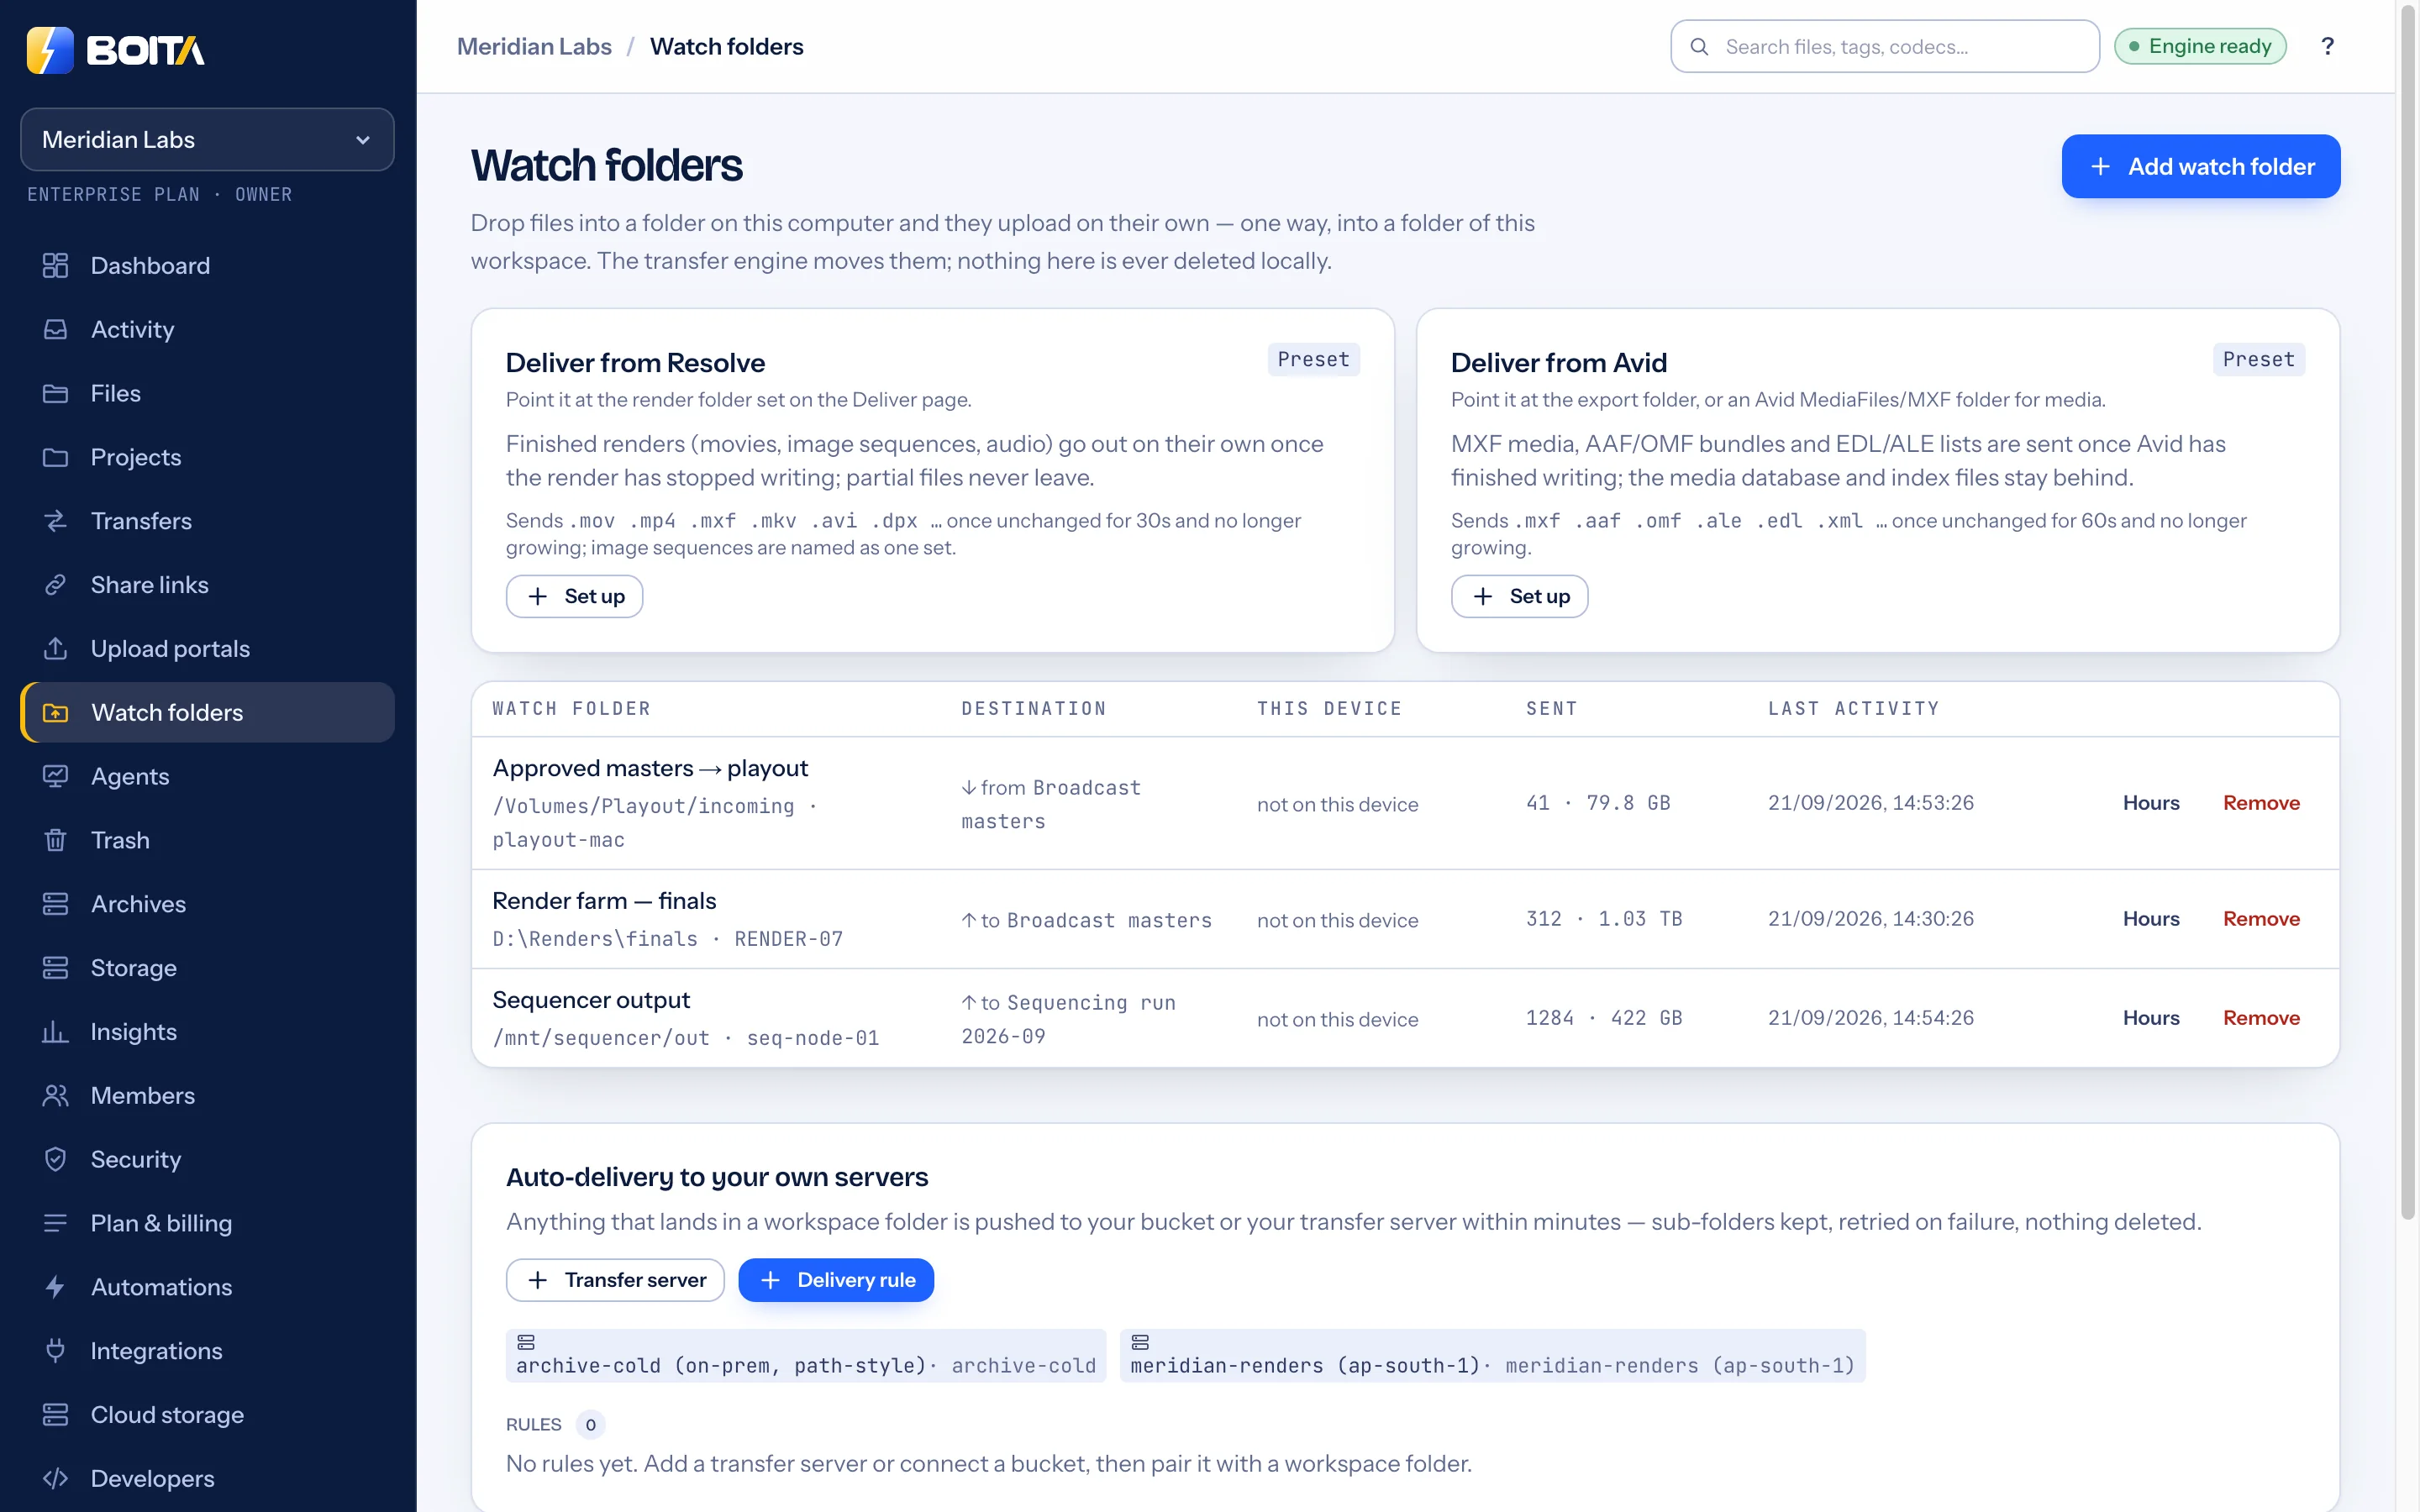Click the Storage server icon

[55, 968]
